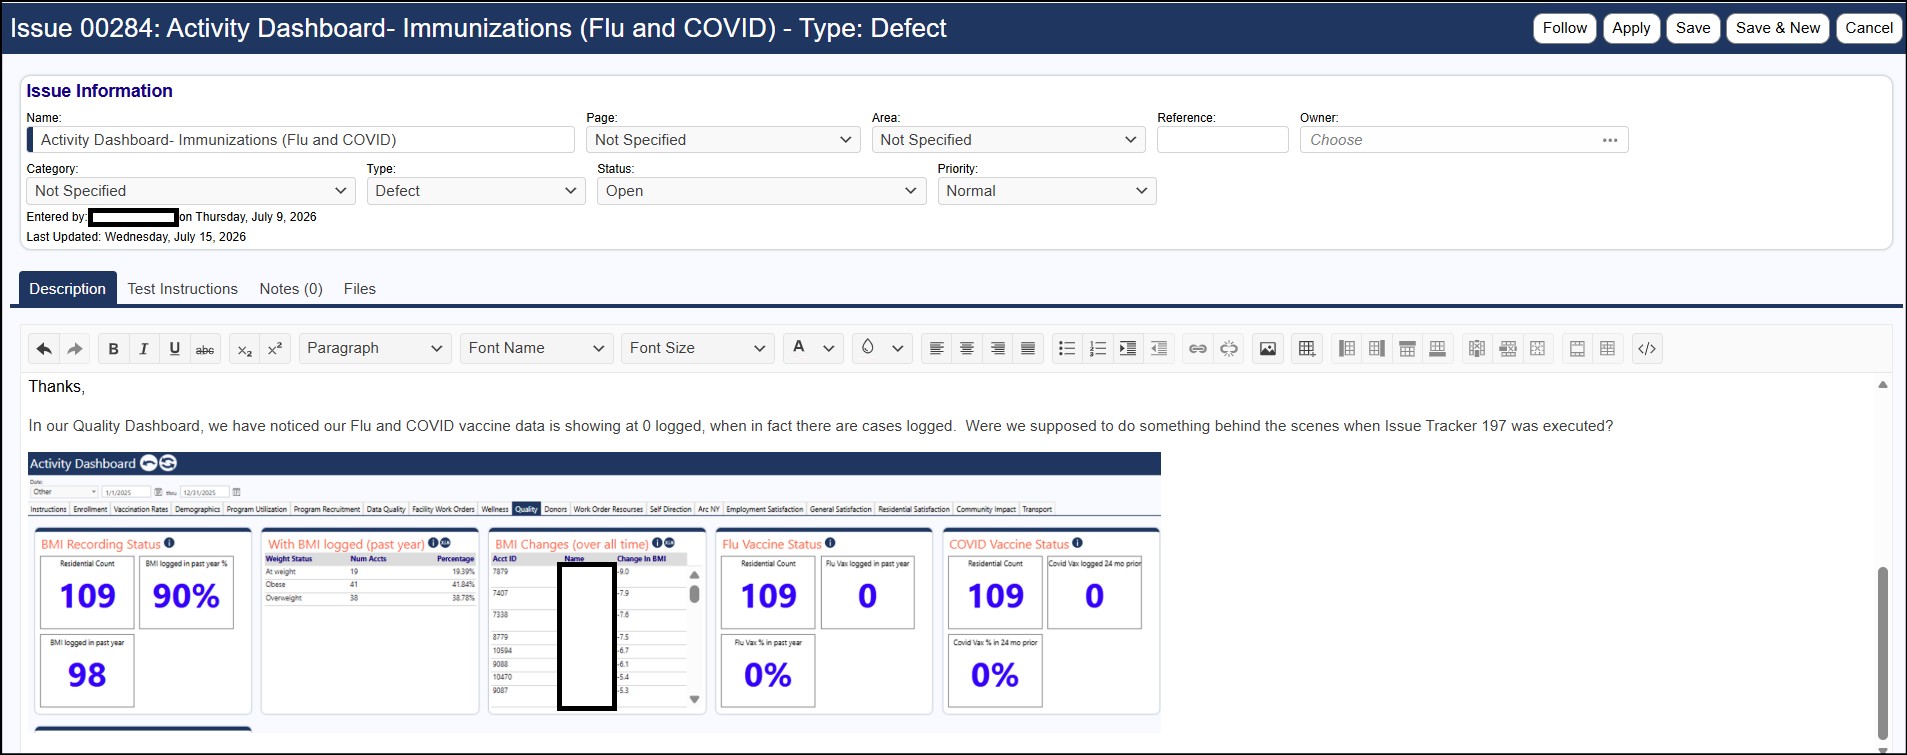This screenshot has width=1907, height=755.
Task: Click the pasted Activity Dashboard screenshot
Action: tap(594, 592)
